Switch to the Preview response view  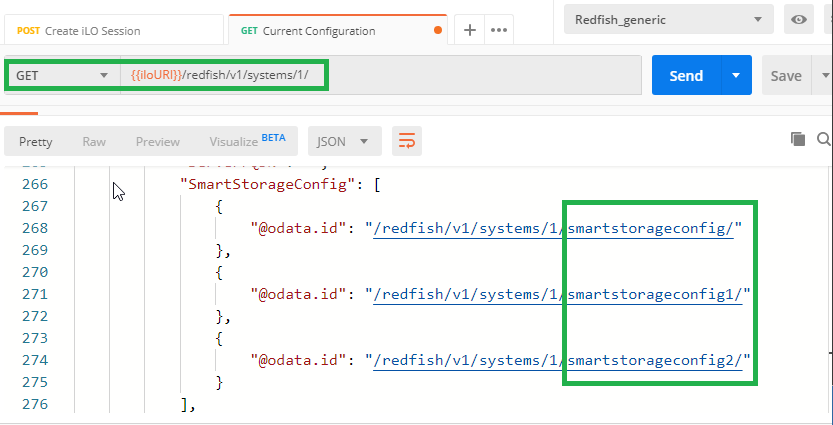(158, 142)
